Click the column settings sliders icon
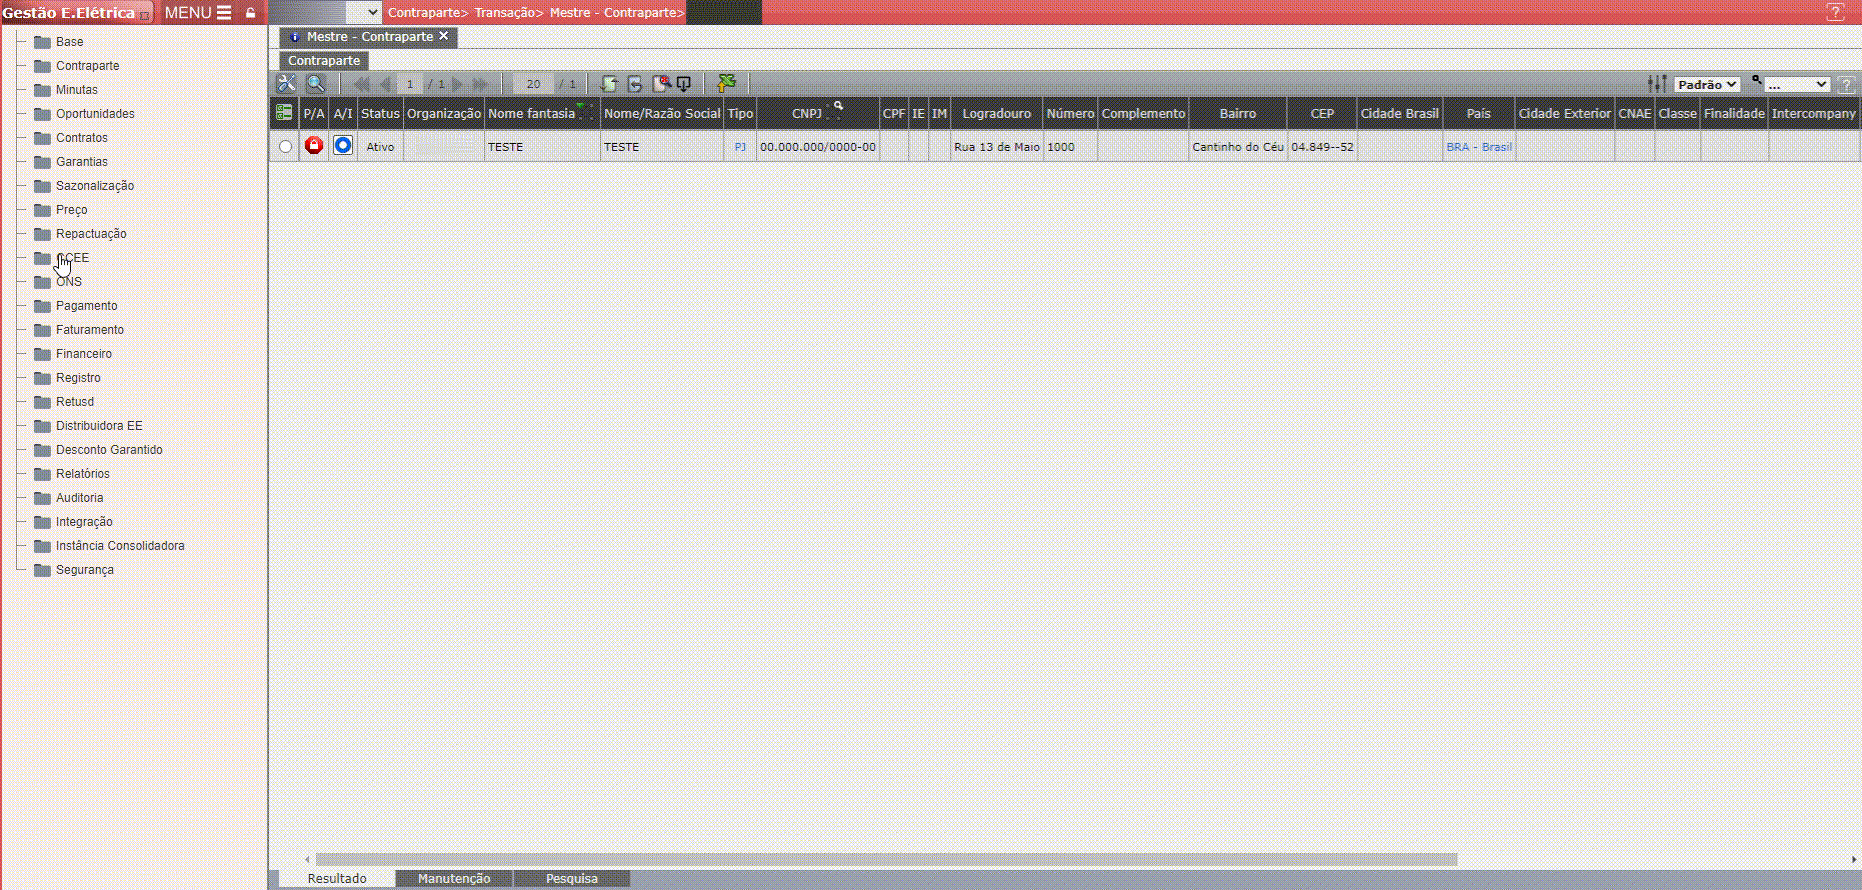The width and height of the screenshot is (1862, 890). pos(1657,84)
